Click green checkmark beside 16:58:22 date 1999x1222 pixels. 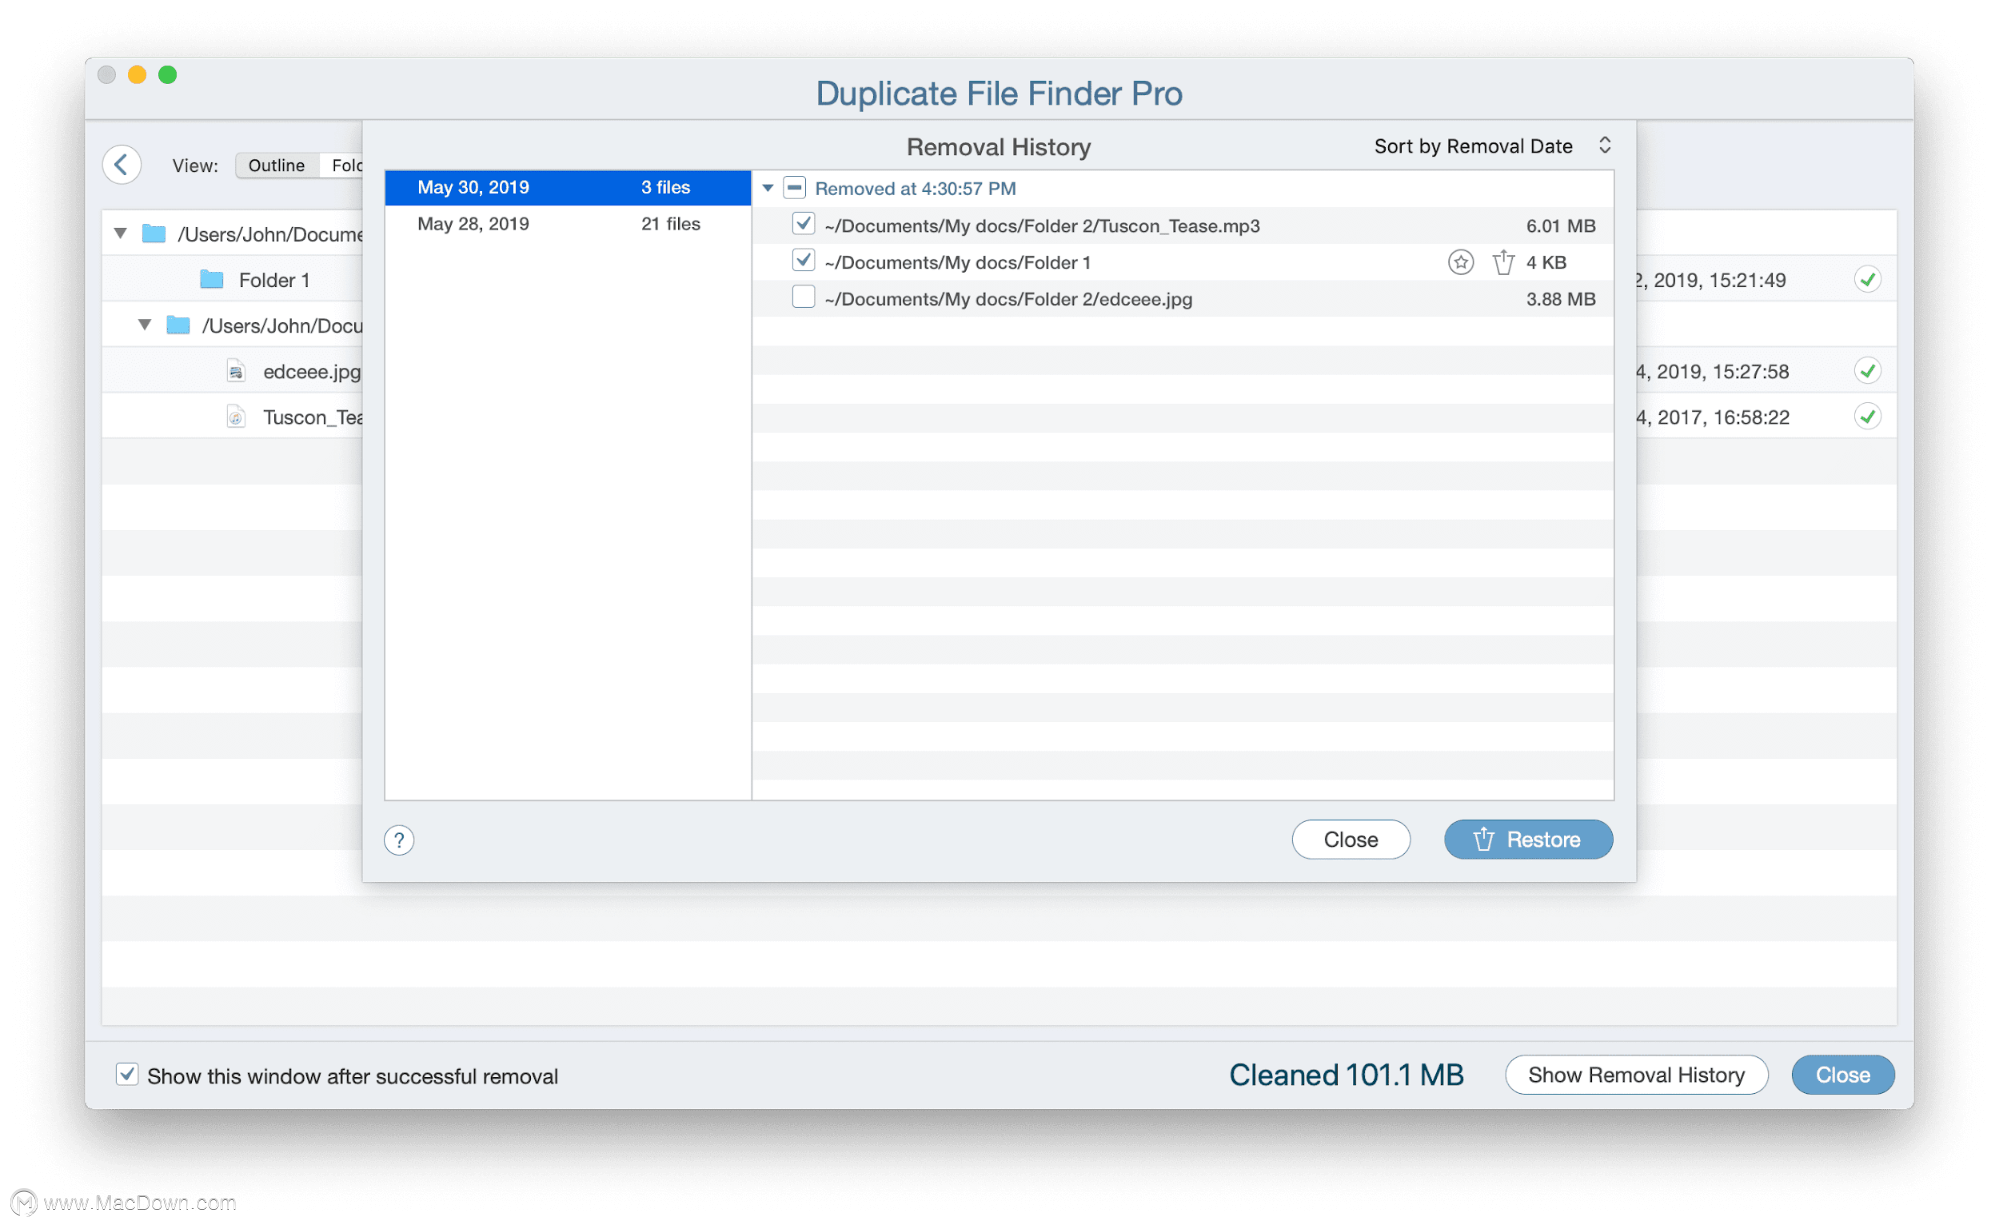[1867, 416]
